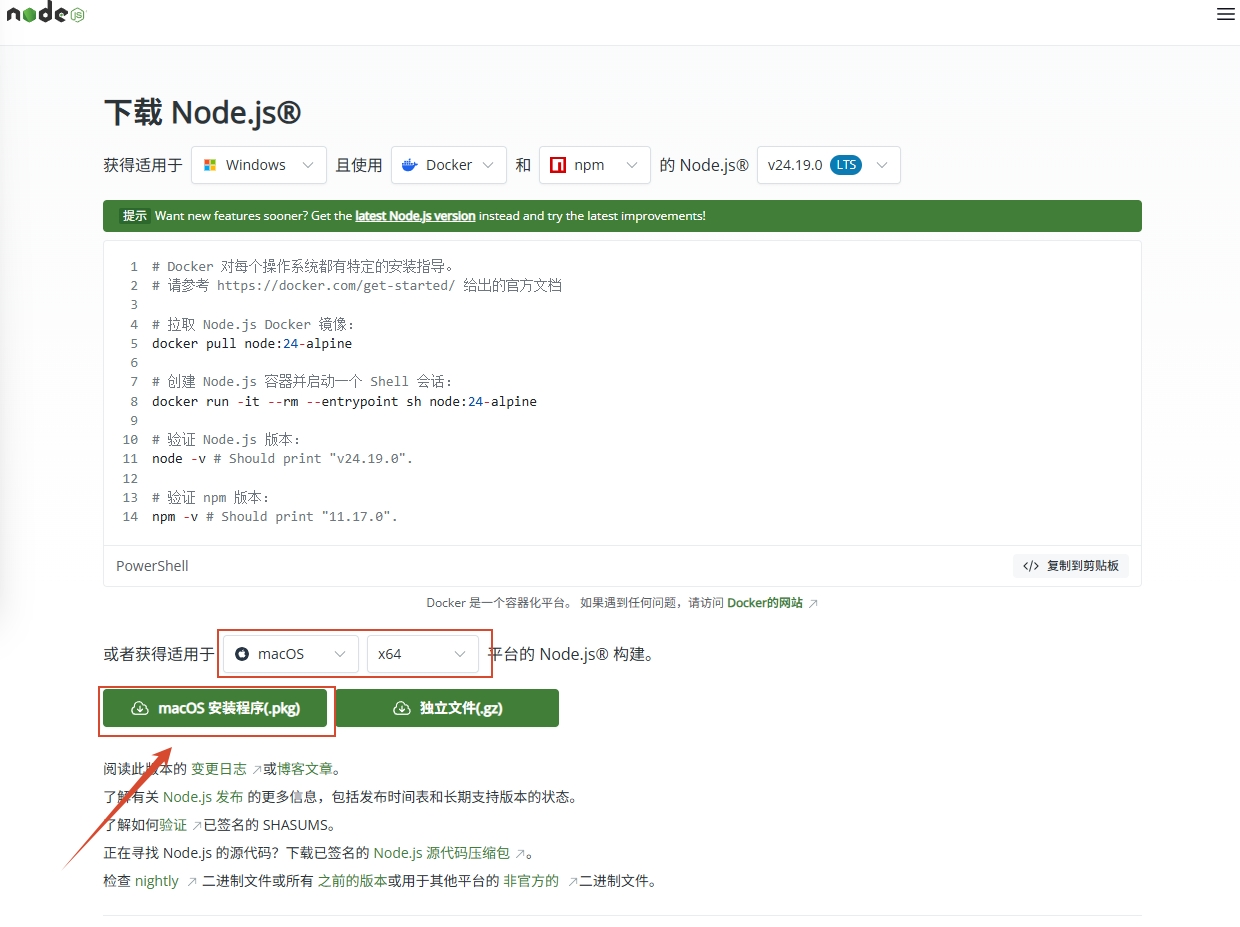Click the '# 拉取 Node.js Docker 镜像:' comment
This screenshot has width=1240, height=927.
pos(253,324)
